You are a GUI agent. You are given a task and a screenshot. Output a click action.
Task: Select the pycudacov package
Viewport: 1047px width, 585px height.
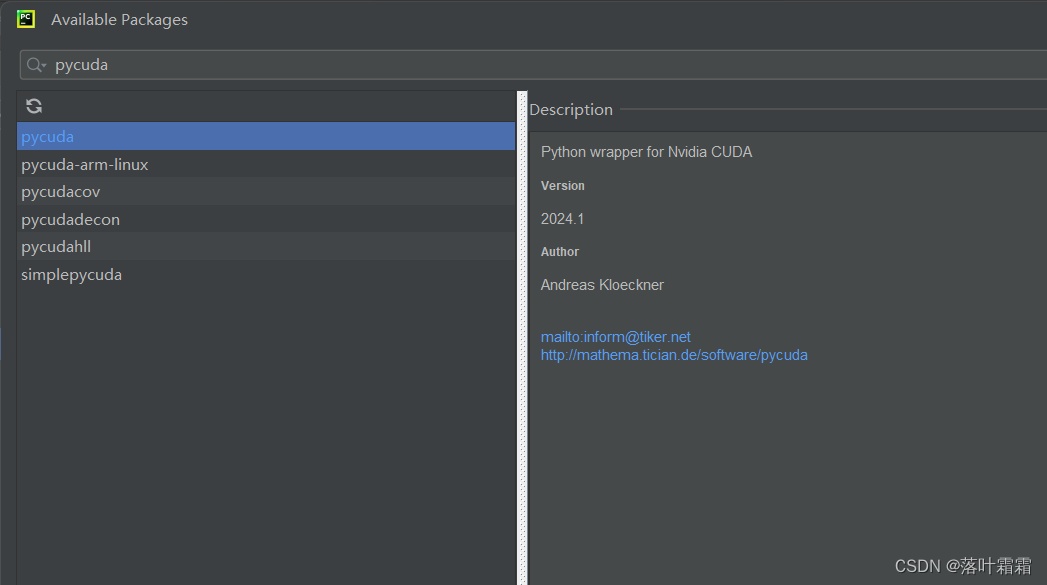click(x=266, y=192)
